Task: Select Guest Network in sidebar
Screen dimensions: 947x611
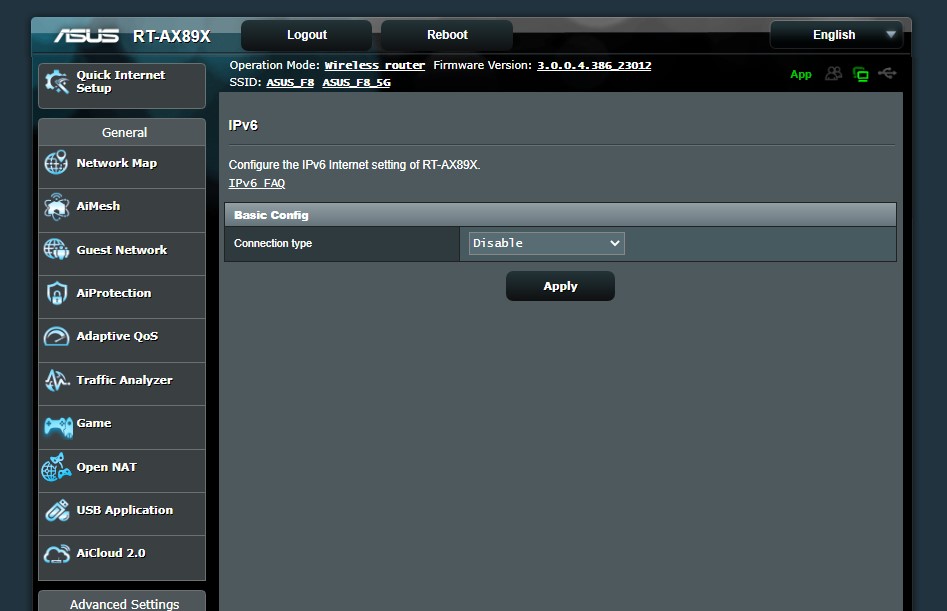Action: coord(122,254)
